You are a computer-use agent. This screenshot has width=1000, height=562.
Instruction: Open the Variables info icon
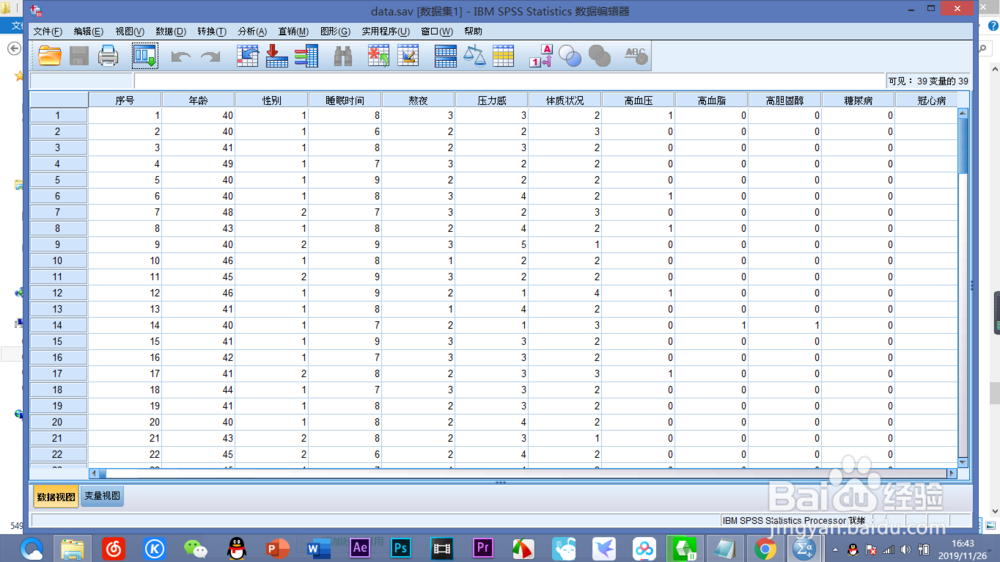point(306,56)
